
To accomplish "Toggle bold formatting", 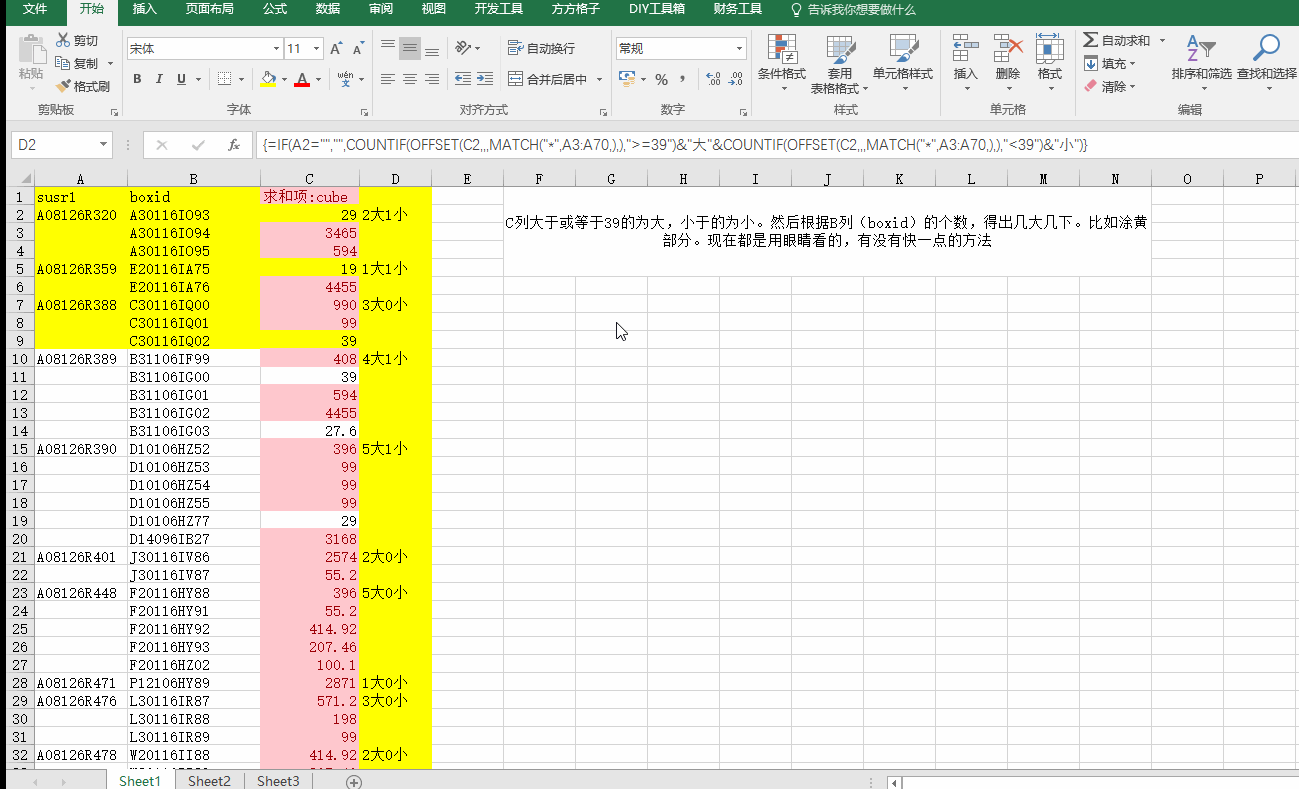I will click(x=137, y=79).
